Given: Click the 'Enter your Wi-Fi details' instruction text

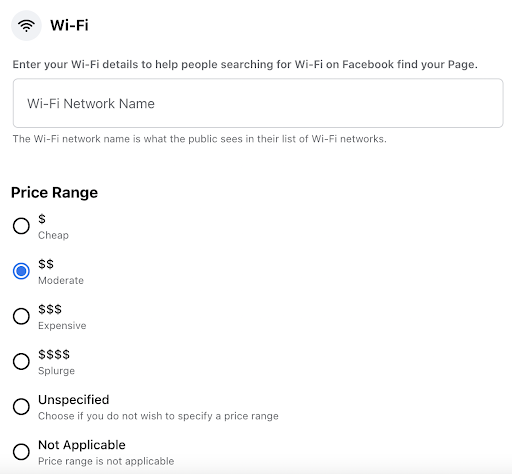Looking at the screenshot, I should 245,64.
